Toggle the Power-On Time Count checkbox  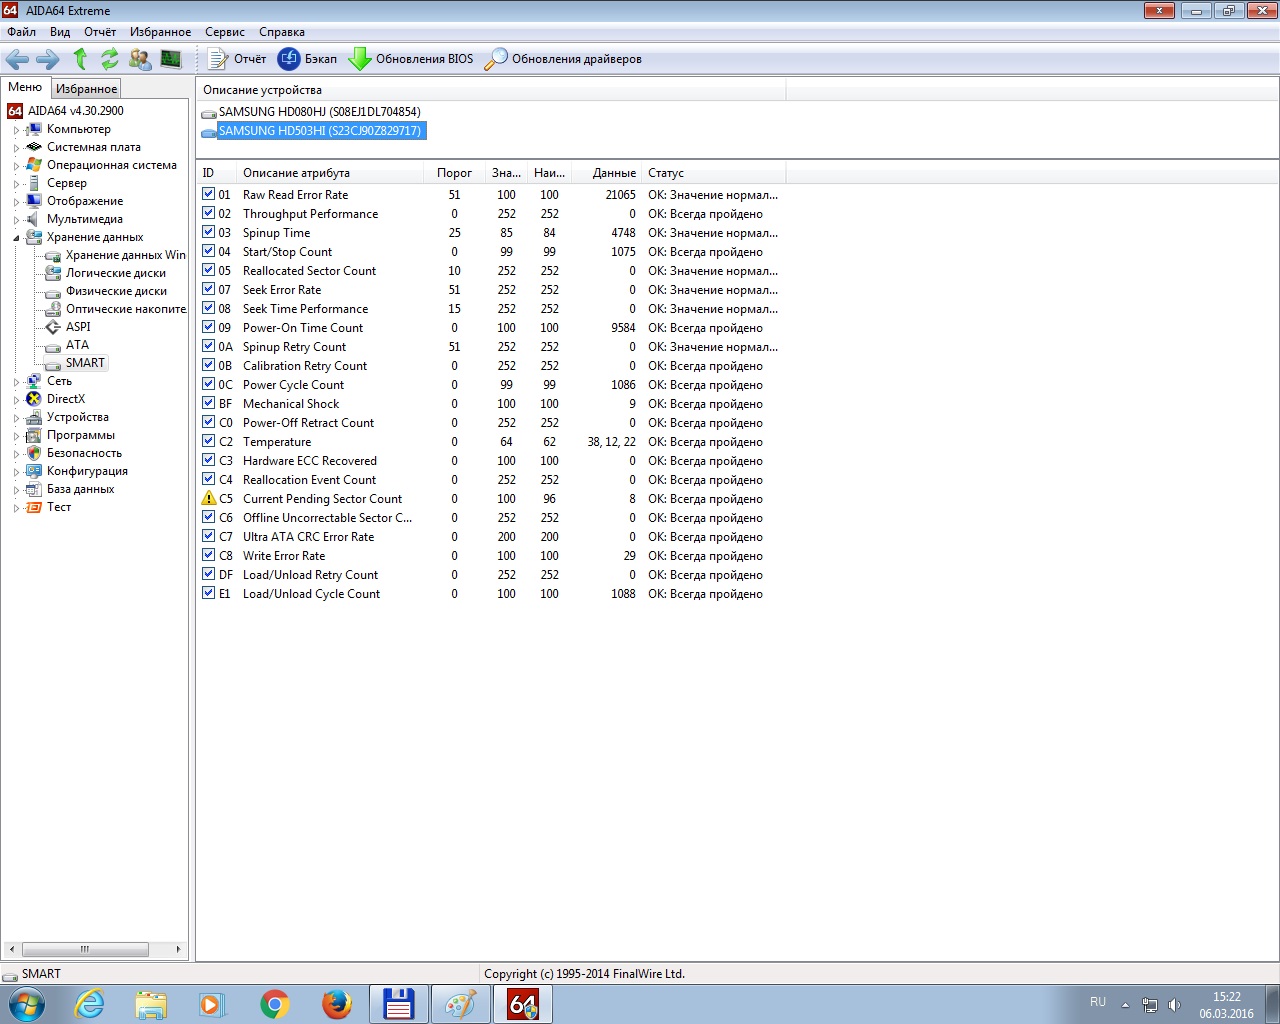click(209, 327)
